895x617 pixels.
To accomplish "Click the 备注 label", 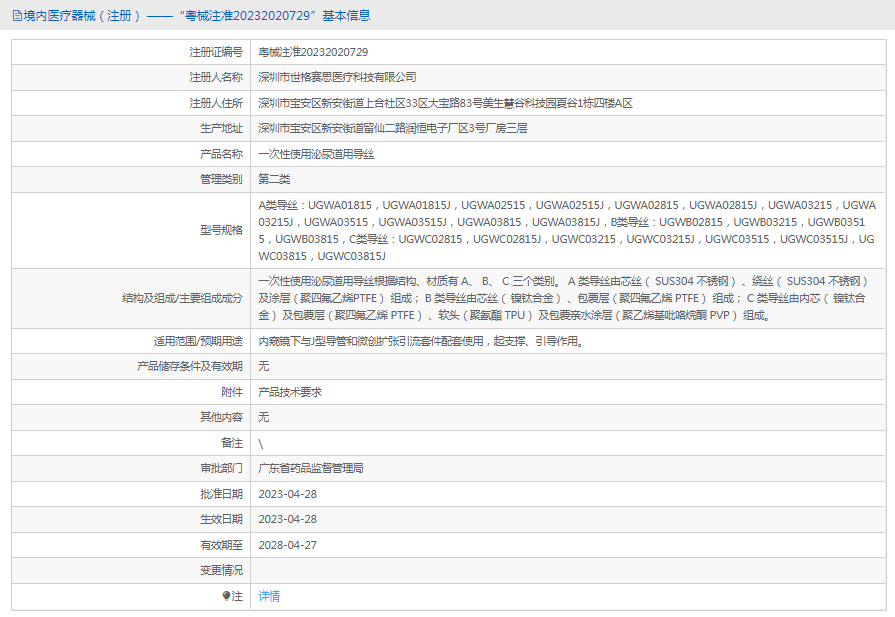I will (232, 443).
